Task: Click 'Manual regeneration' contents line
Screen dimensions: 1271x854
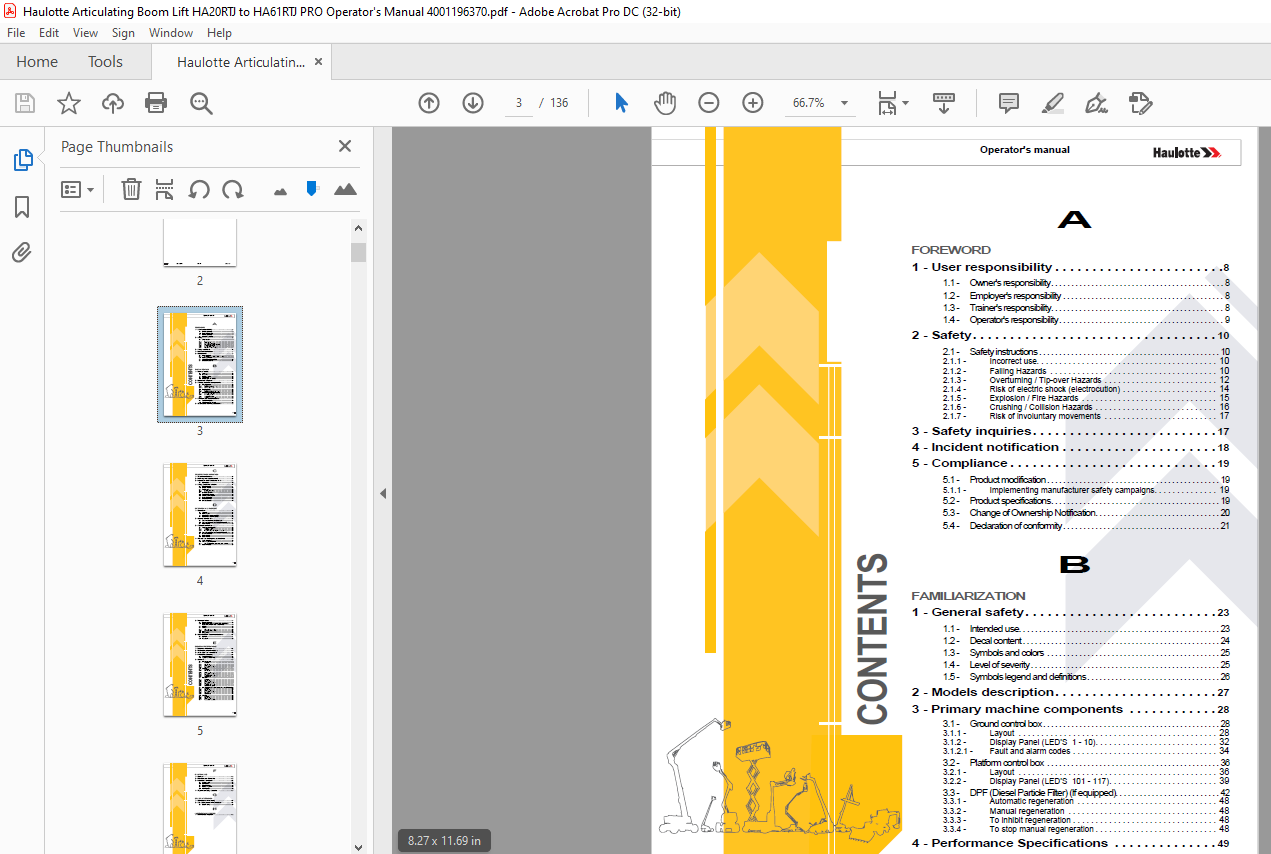Action: pos(1086,811)
